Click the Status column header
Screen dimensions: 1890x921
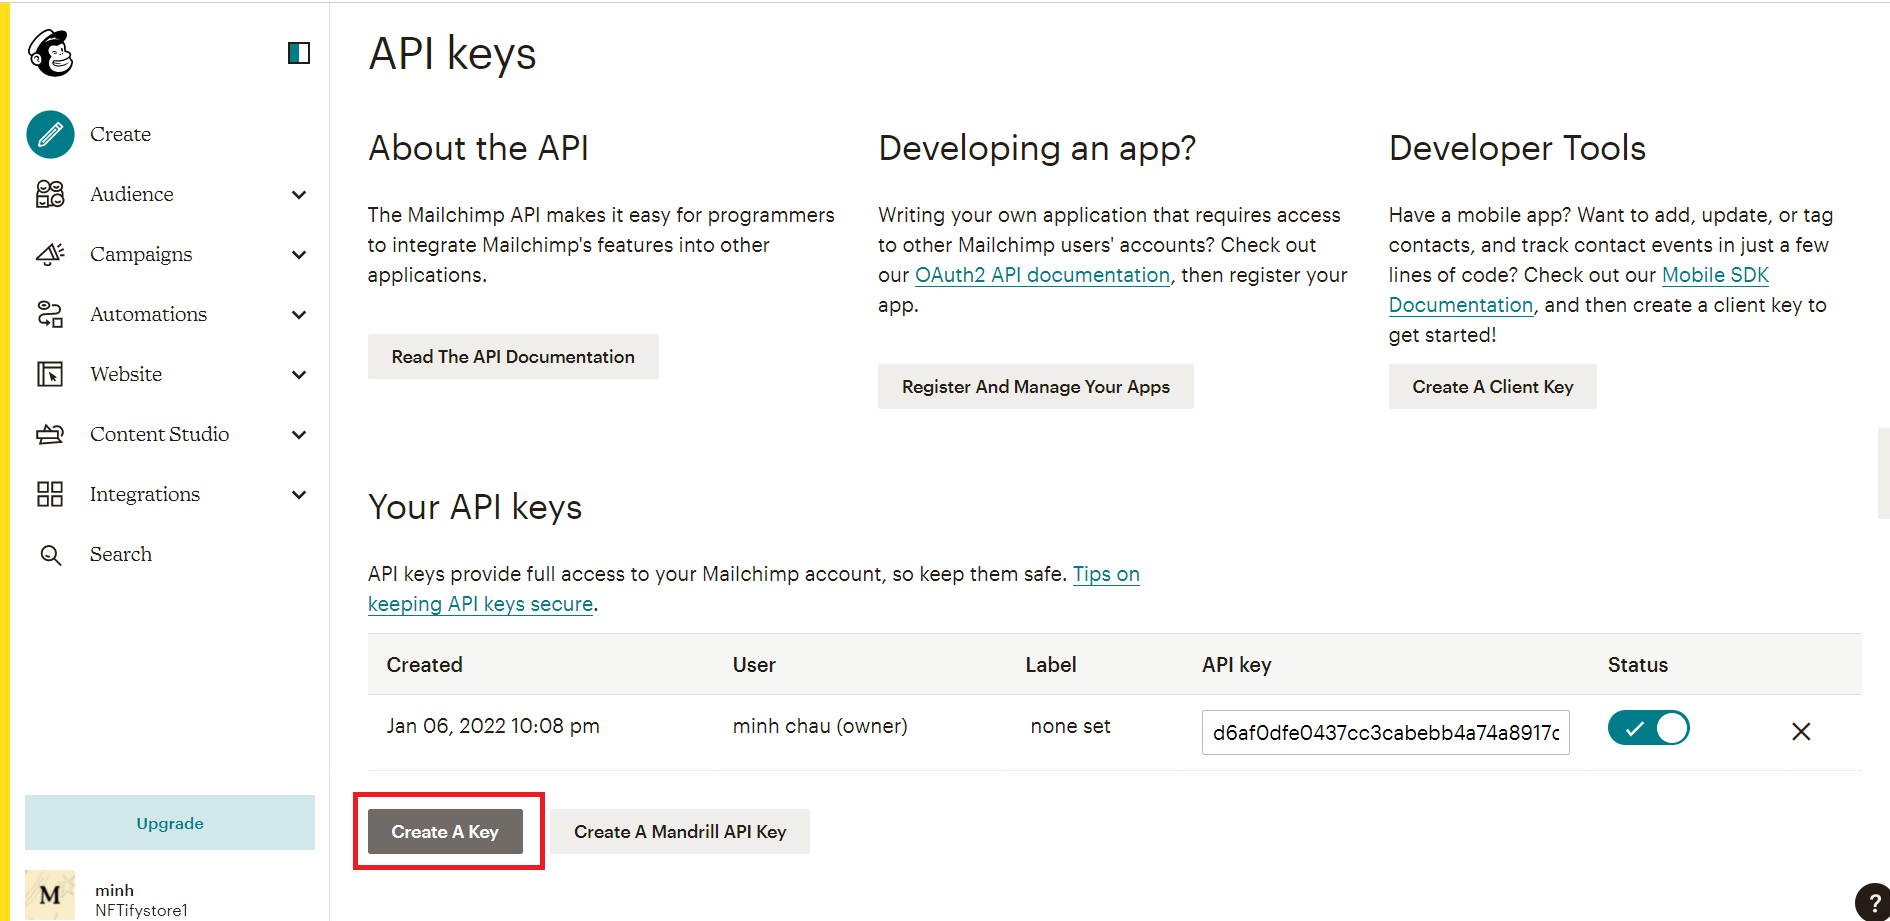[1638, 665]
